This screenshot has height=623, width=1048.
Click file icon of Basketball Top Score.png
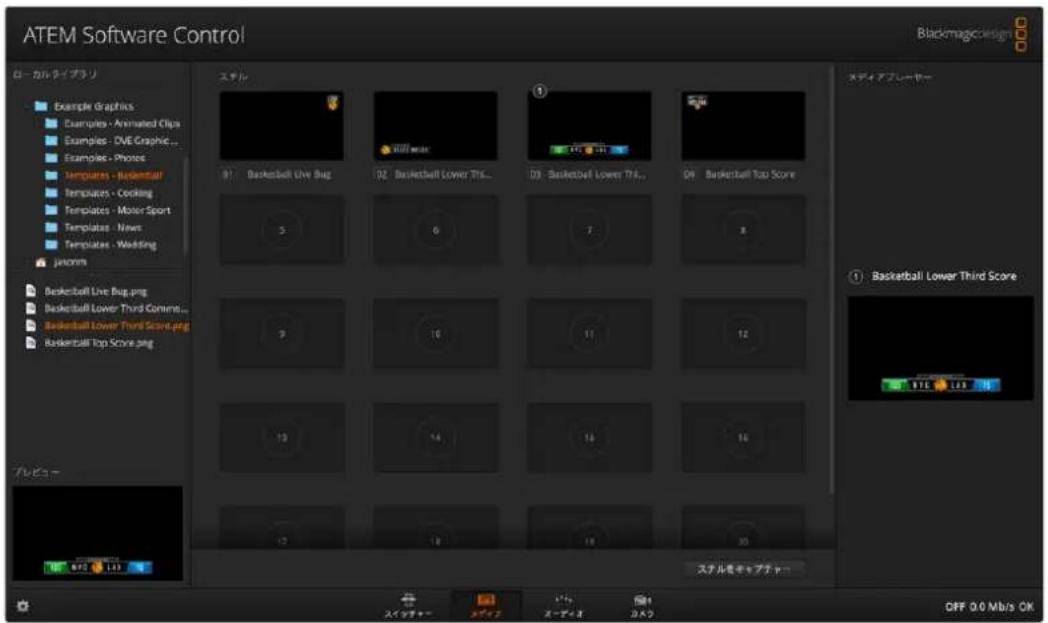tap(31, 343)
